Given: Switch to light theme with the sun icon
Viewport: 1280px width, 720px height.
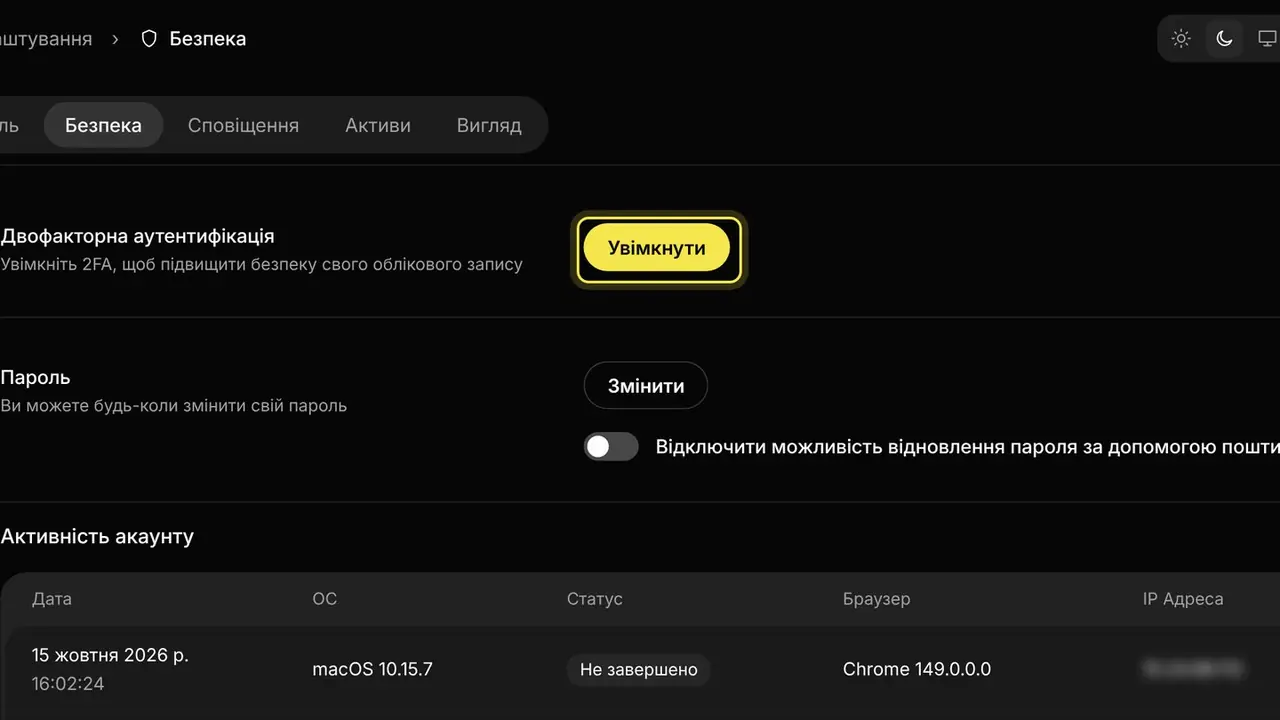Looking at the screenshot, I should (1181, 39).
